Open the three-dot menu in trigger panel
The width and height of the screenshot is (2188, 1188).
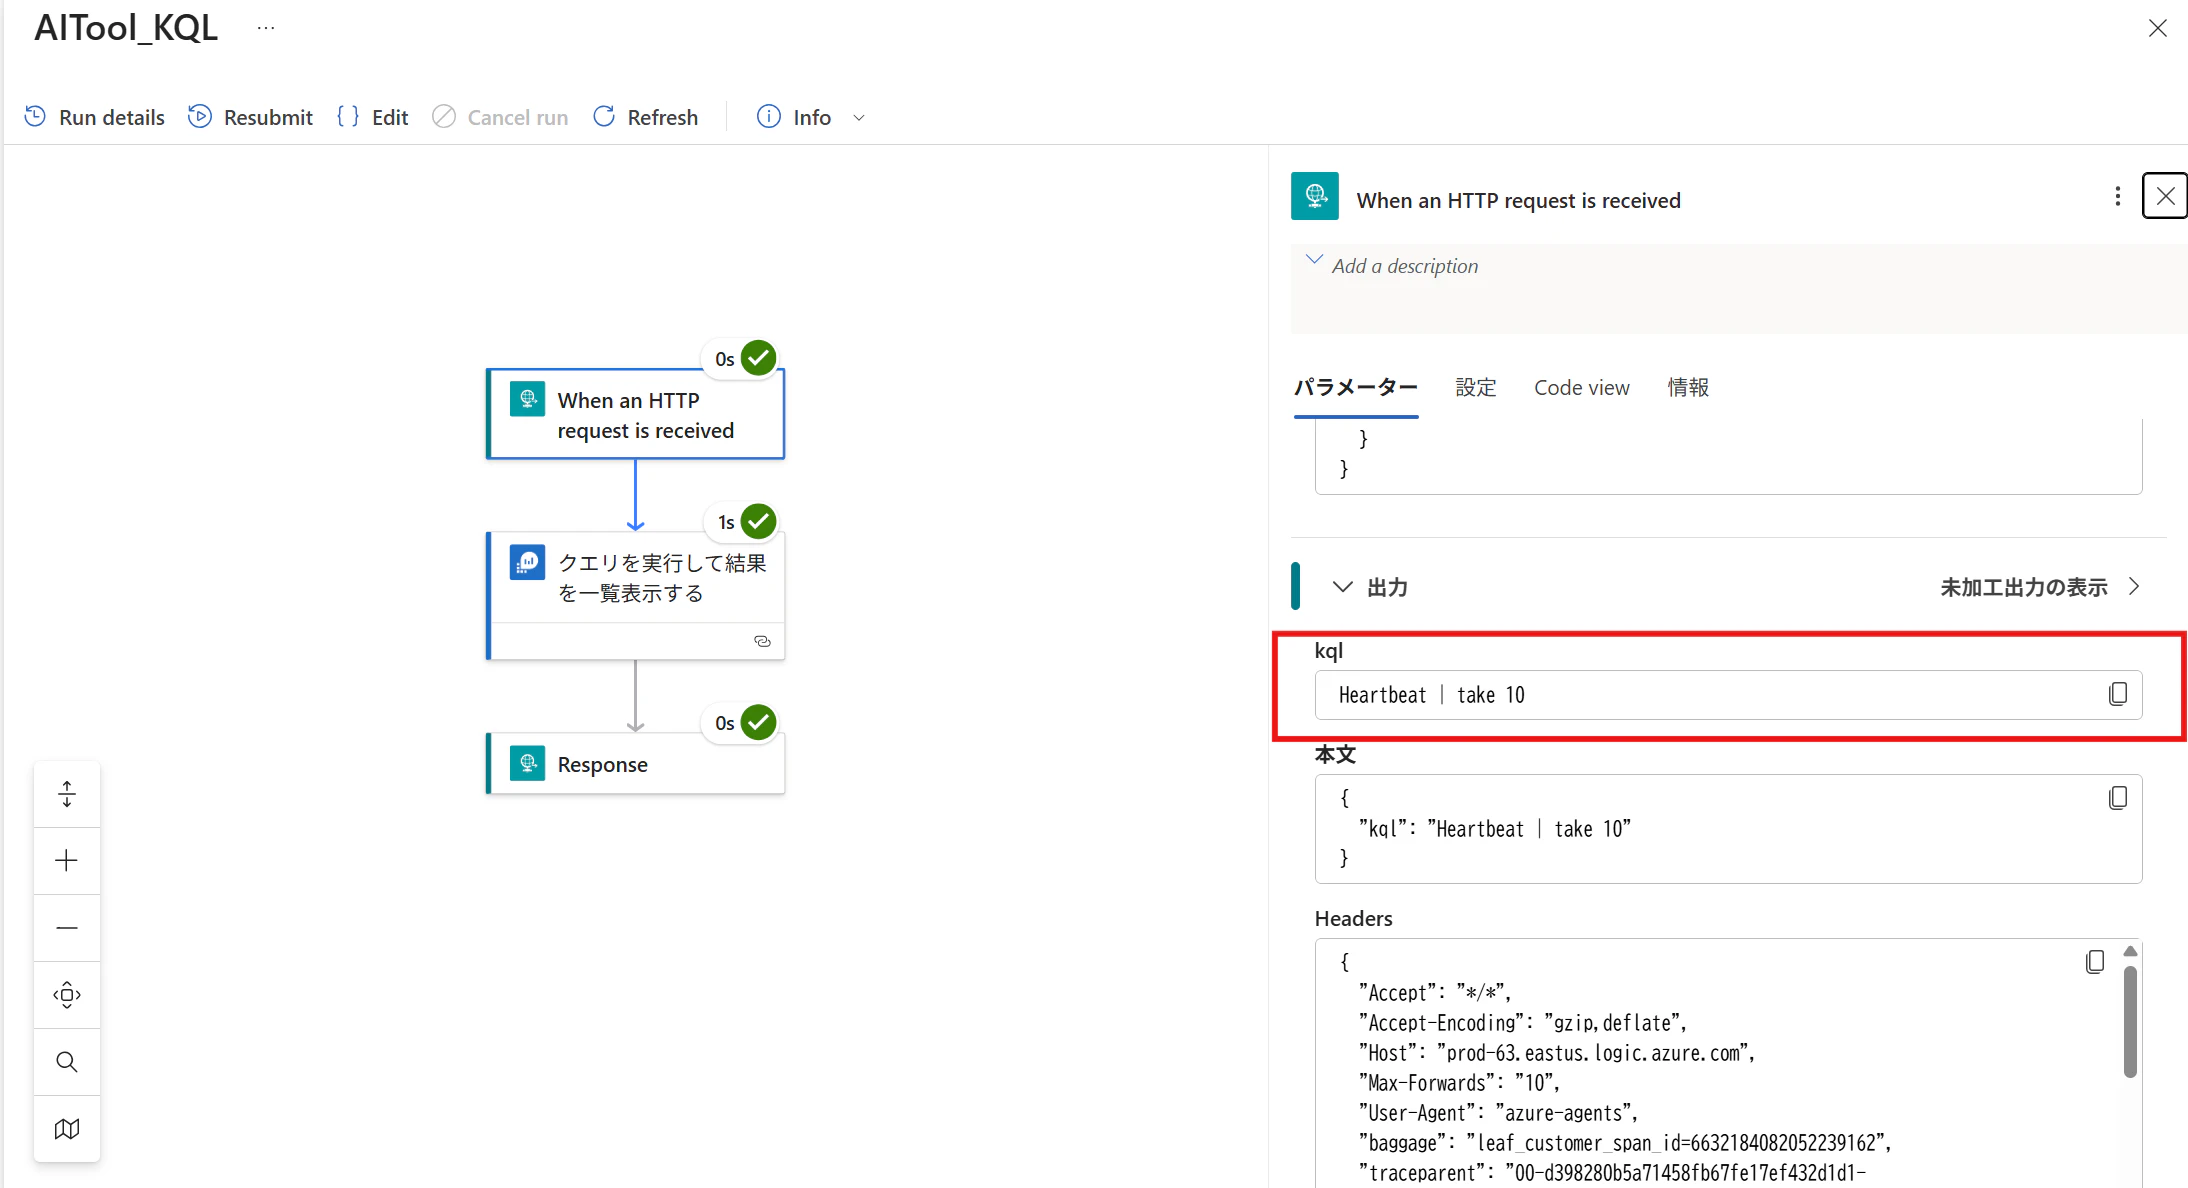click(x=2117, y=197)
